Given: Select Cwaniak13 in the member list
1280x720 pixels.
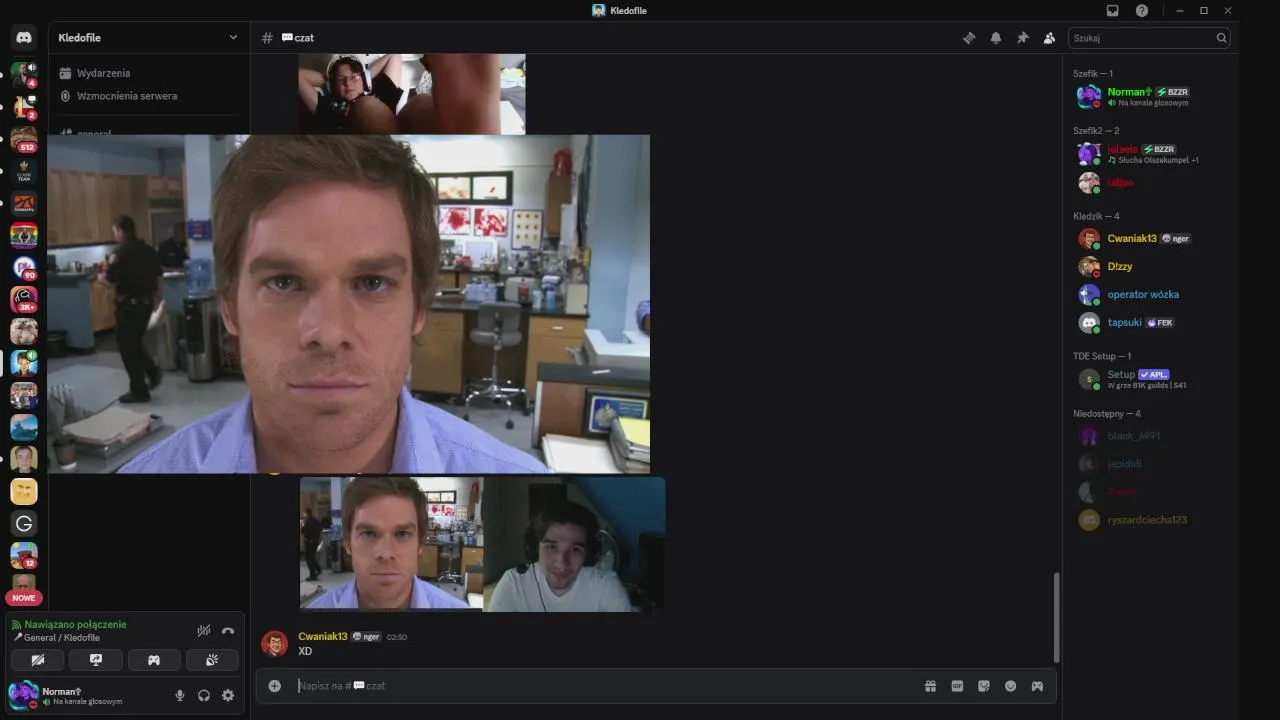Looking at the screenshot, I should tap(1150, 238).
